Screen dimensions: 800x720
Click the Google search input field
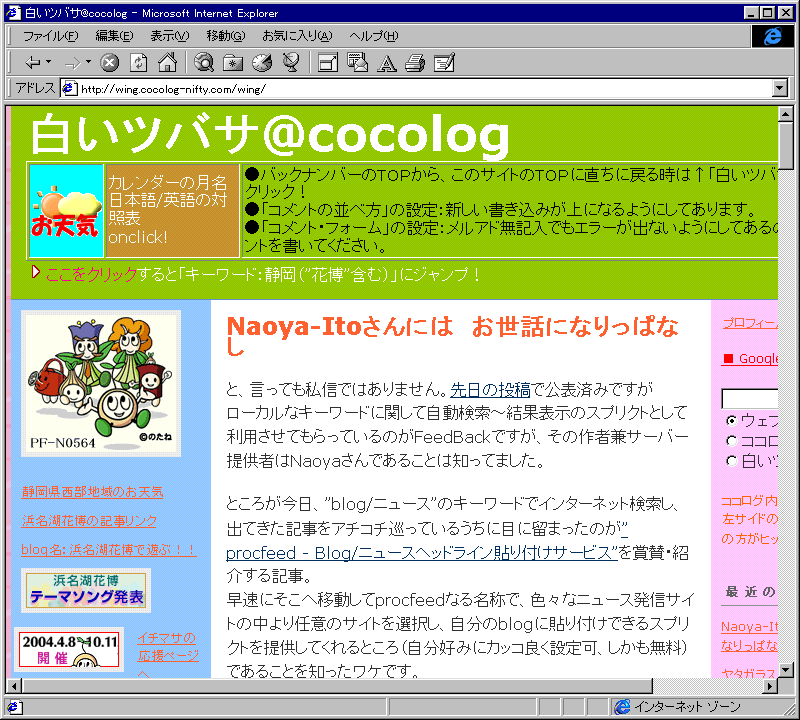point(749,398)
